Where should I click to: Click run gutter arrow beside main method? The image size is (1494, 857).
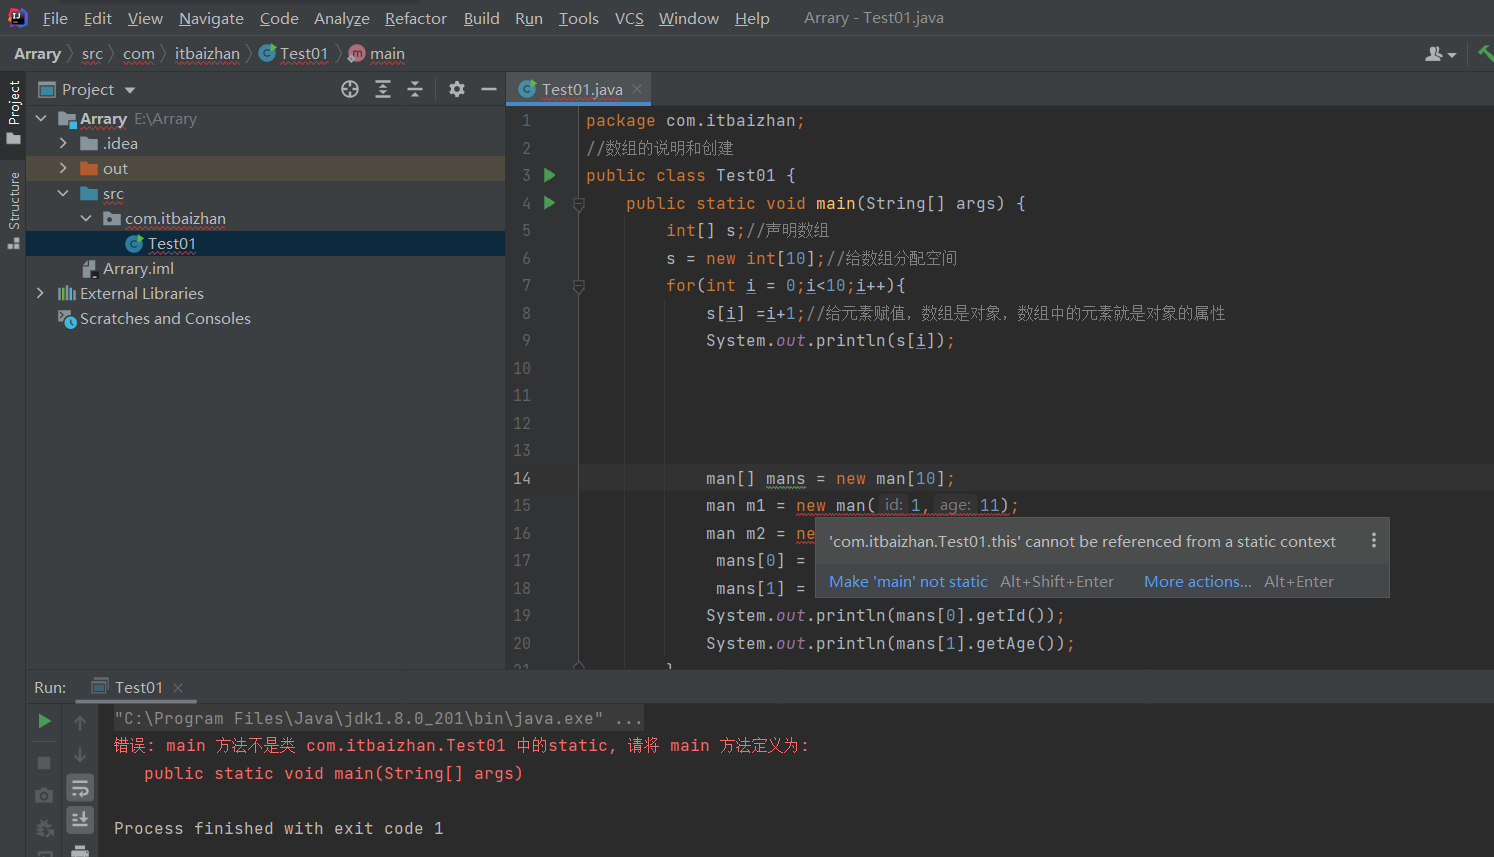pyautogui.click(x=549, y=203)
